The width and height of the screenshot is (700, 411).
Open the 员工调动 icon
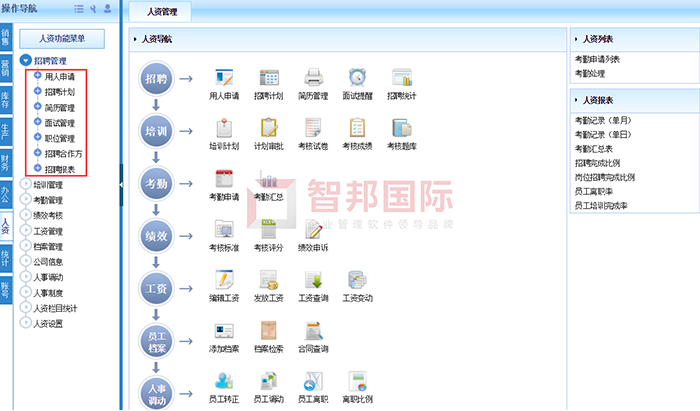tap(269, 381)
